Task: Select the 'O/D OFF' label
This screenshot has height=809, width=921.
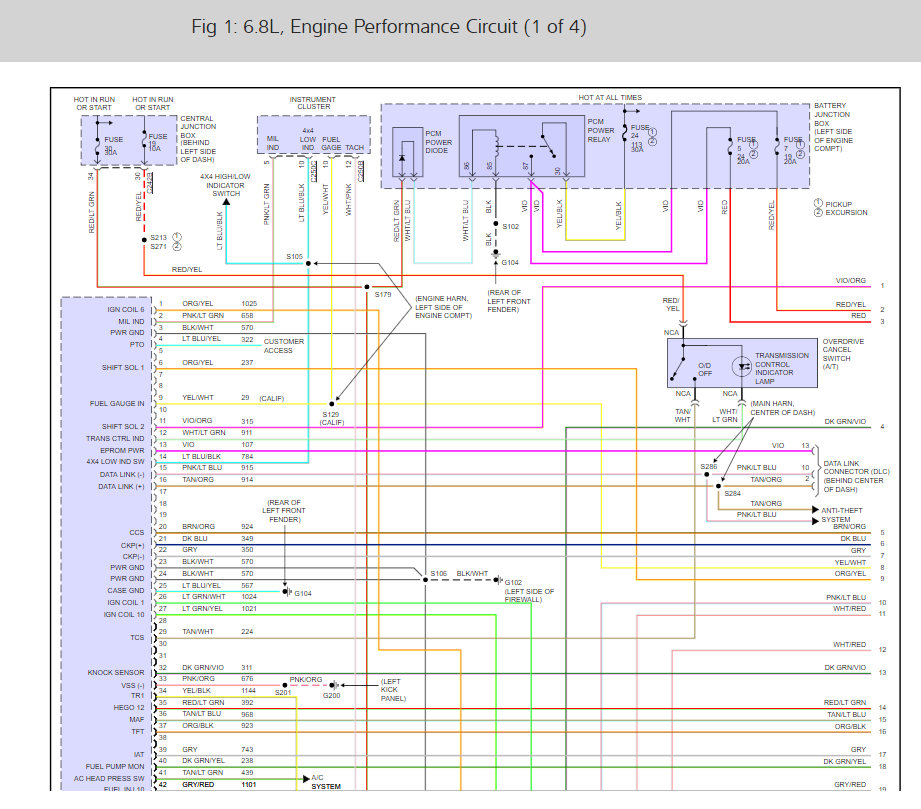Action: click(x=704, y=370)
